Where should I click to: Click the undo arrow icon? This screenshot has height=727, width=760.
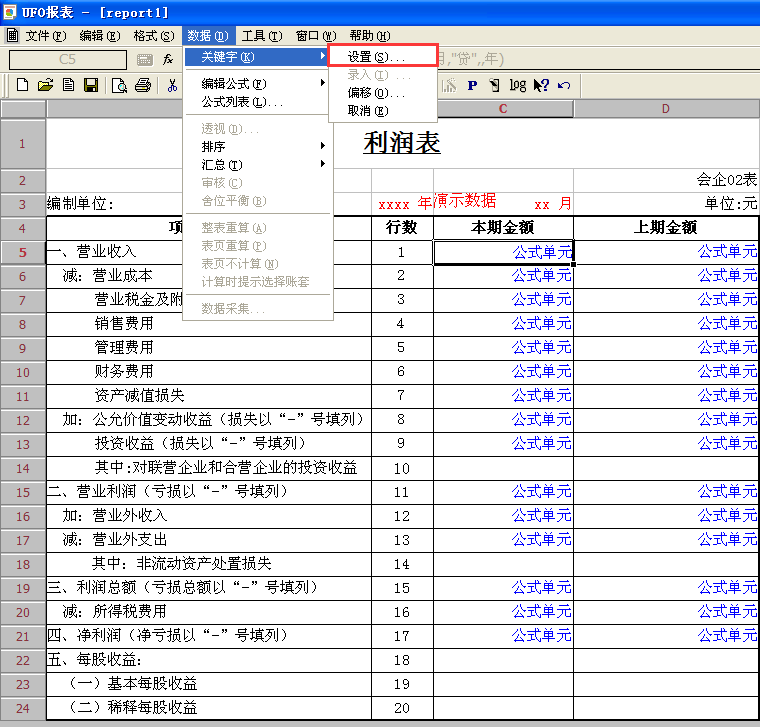click(564, 86)
